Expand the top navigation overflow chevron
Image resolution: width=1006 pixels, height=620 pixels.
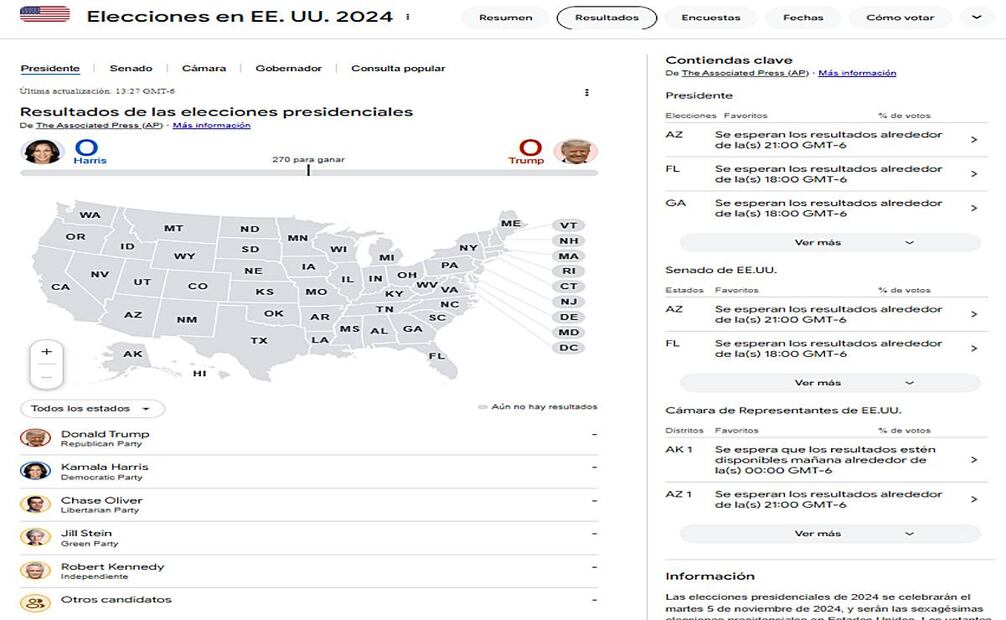click(x=976, y=17)
